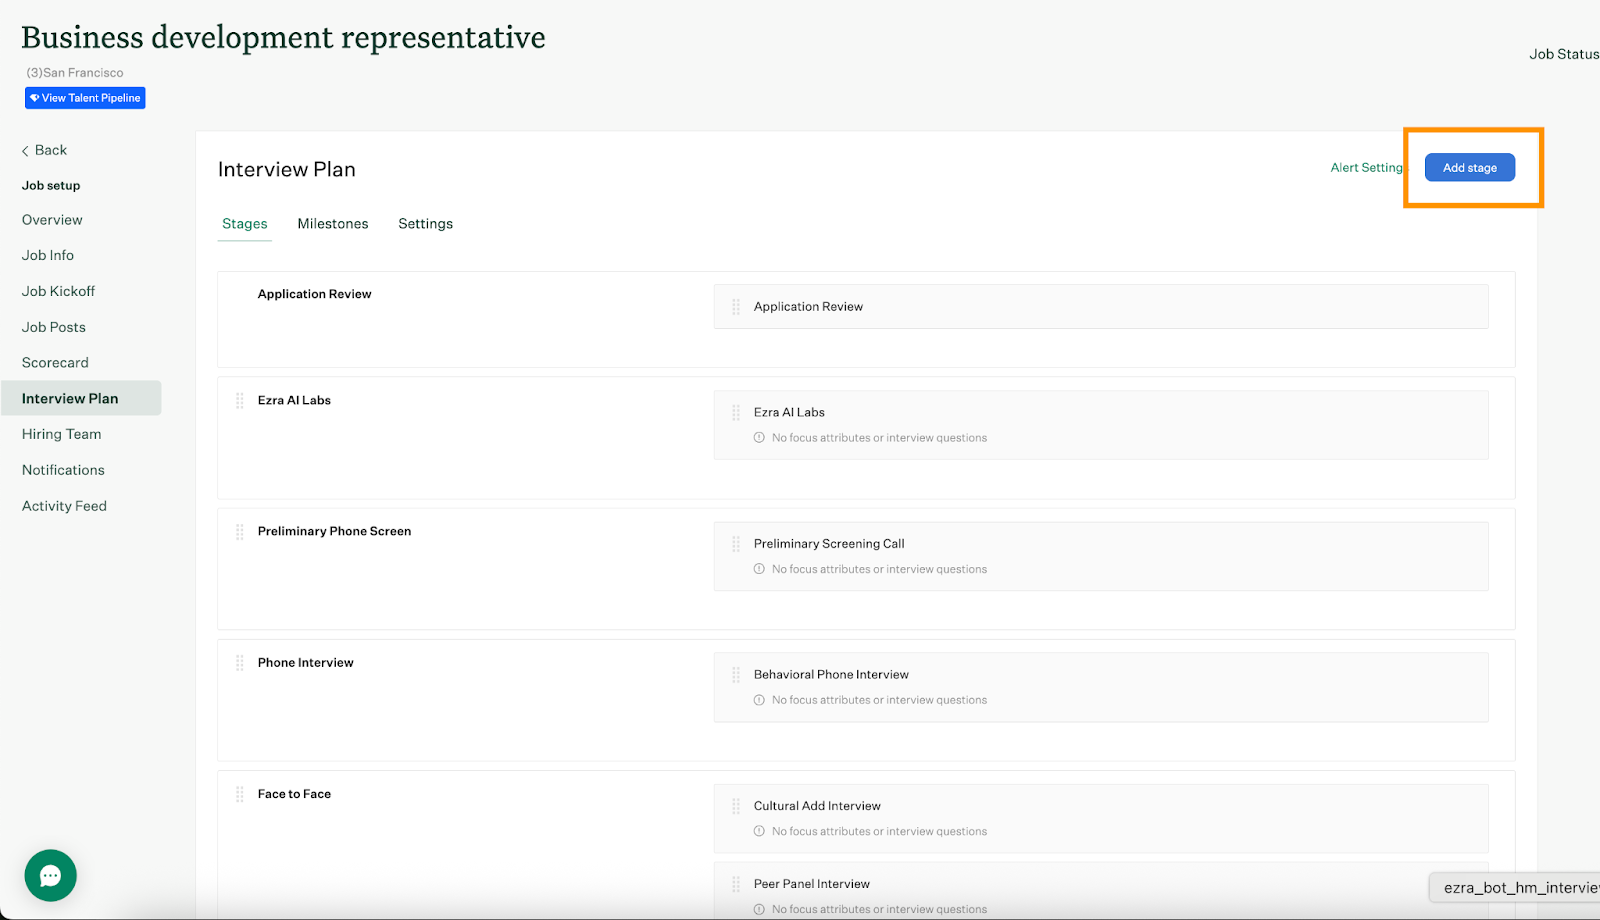1600x920 pixels.
Task: Open Scorecard in the sidebar
Action: 55,363
